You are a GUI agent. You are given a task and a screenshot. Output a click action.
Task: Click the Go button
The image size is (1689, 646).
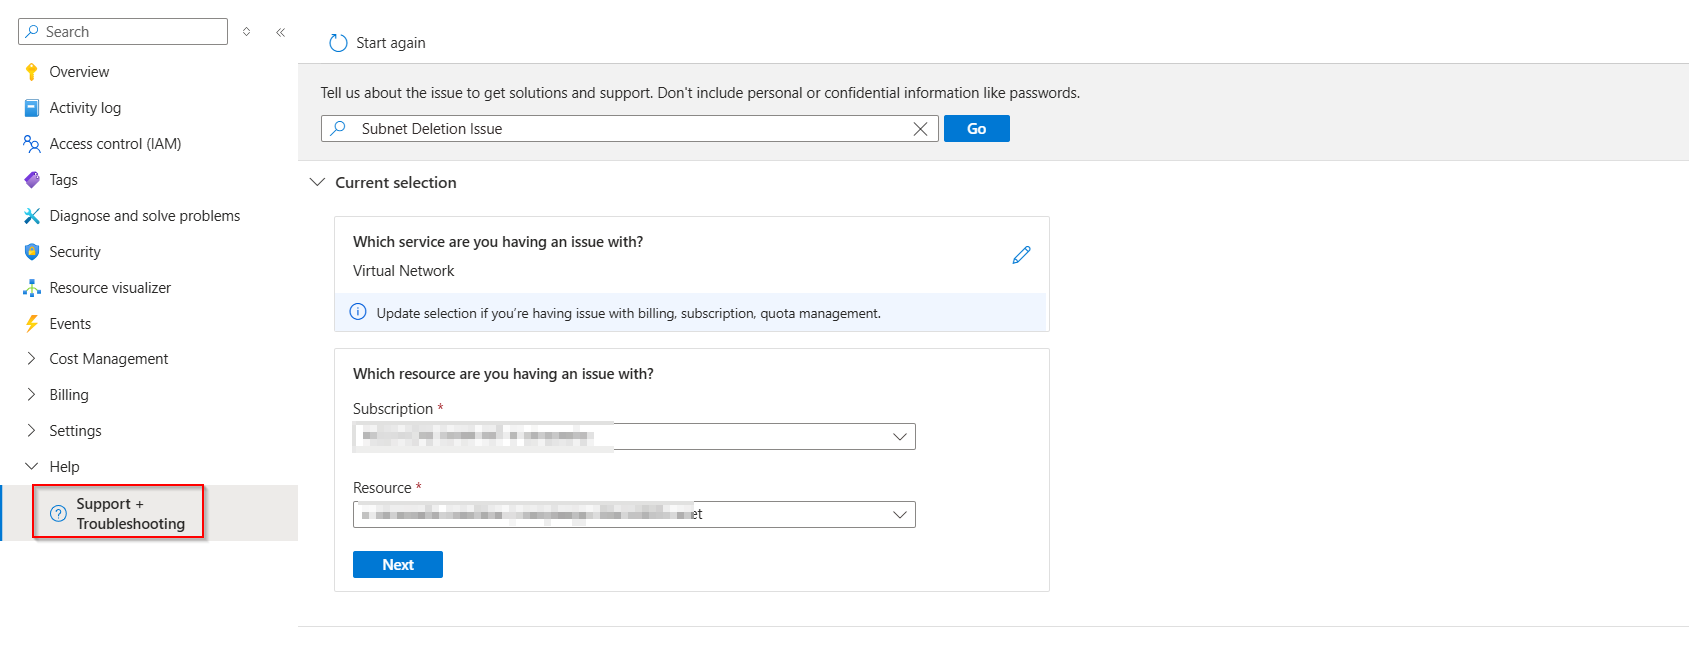[x=976, y=129]
